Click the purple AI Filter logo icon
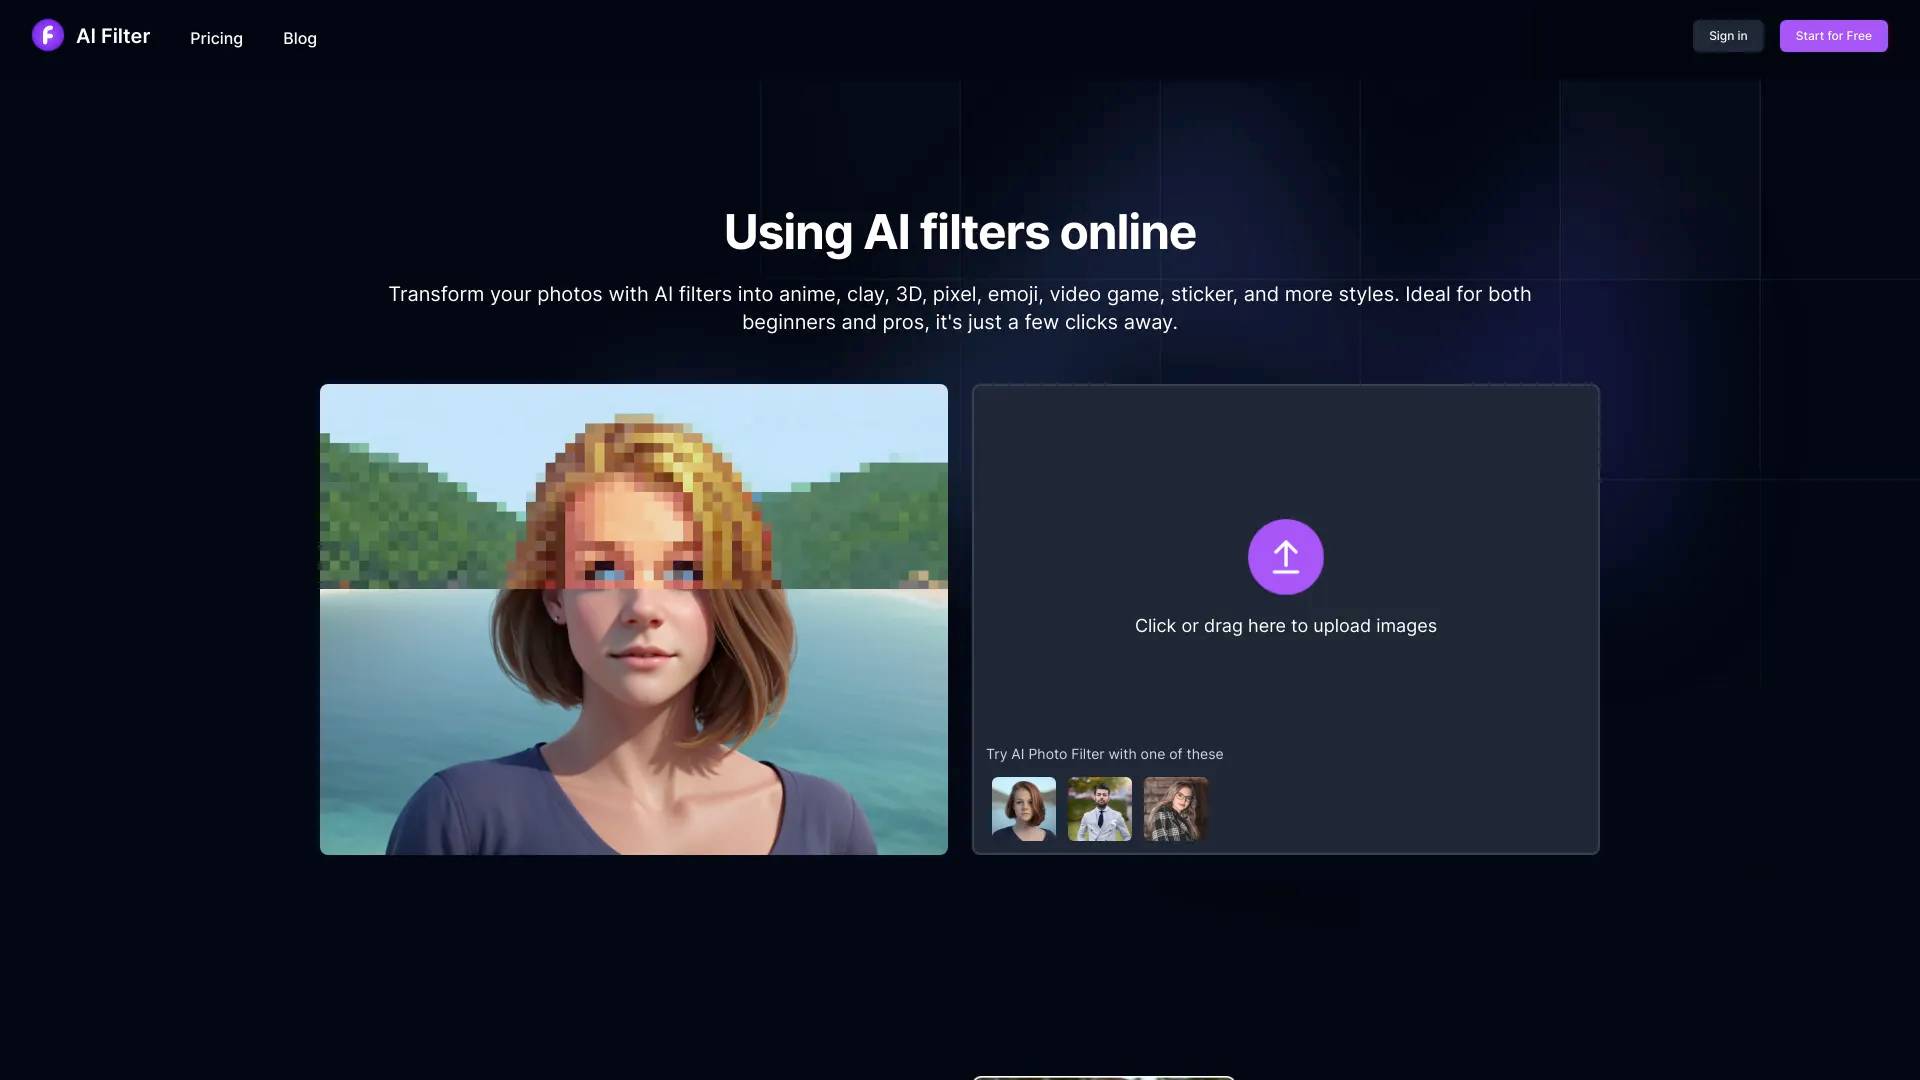The height and width of the screenshot is (1080, 1920). 48,36
